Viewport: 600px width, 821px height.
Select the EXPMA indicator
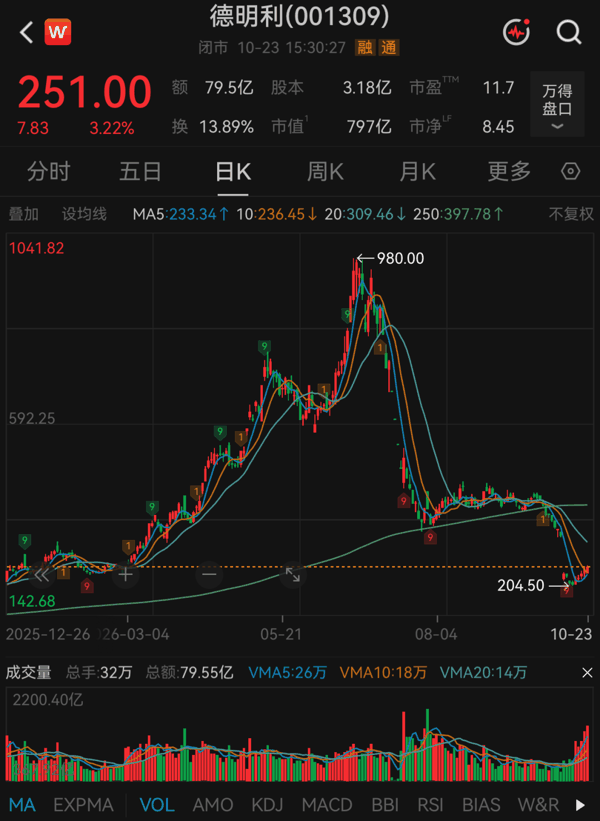(x=83, y=805)
